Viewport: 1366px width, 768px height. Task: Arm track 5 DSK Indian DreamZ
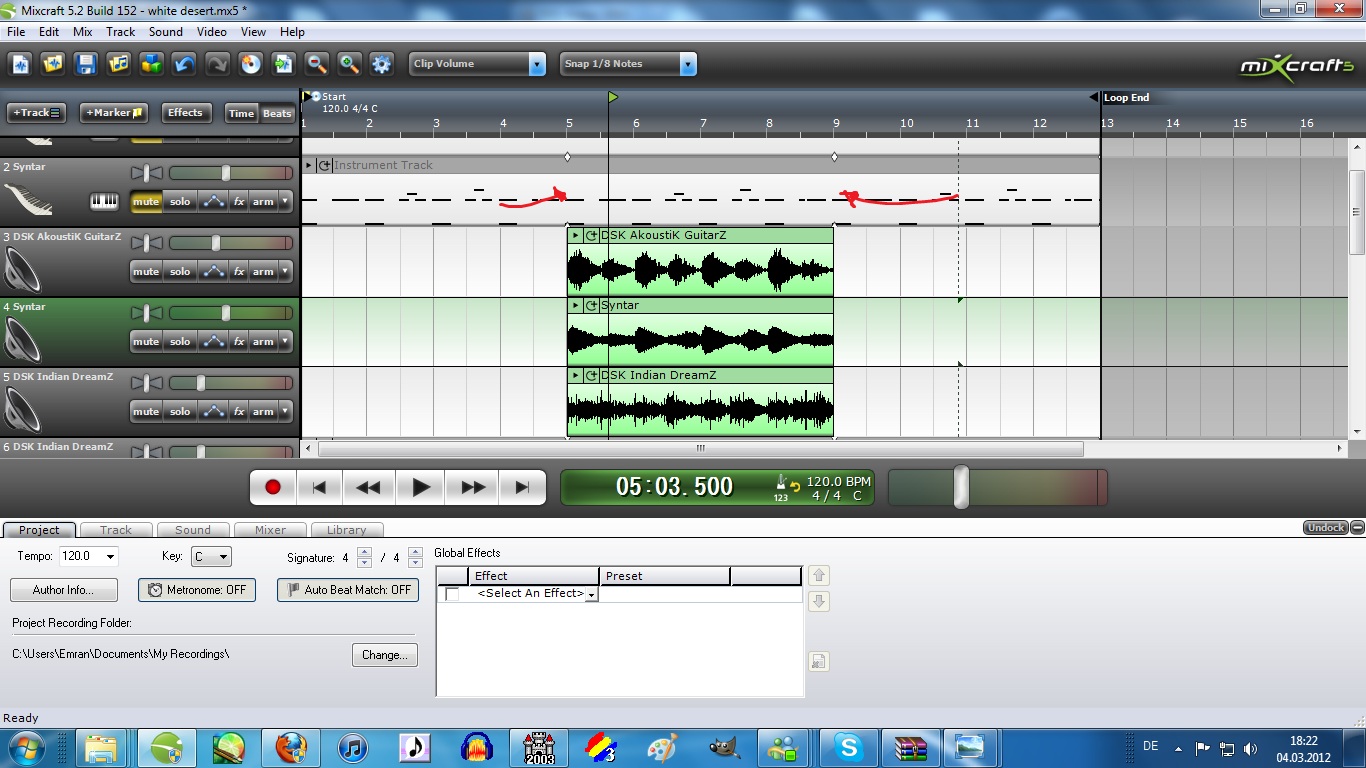point(263,412)
